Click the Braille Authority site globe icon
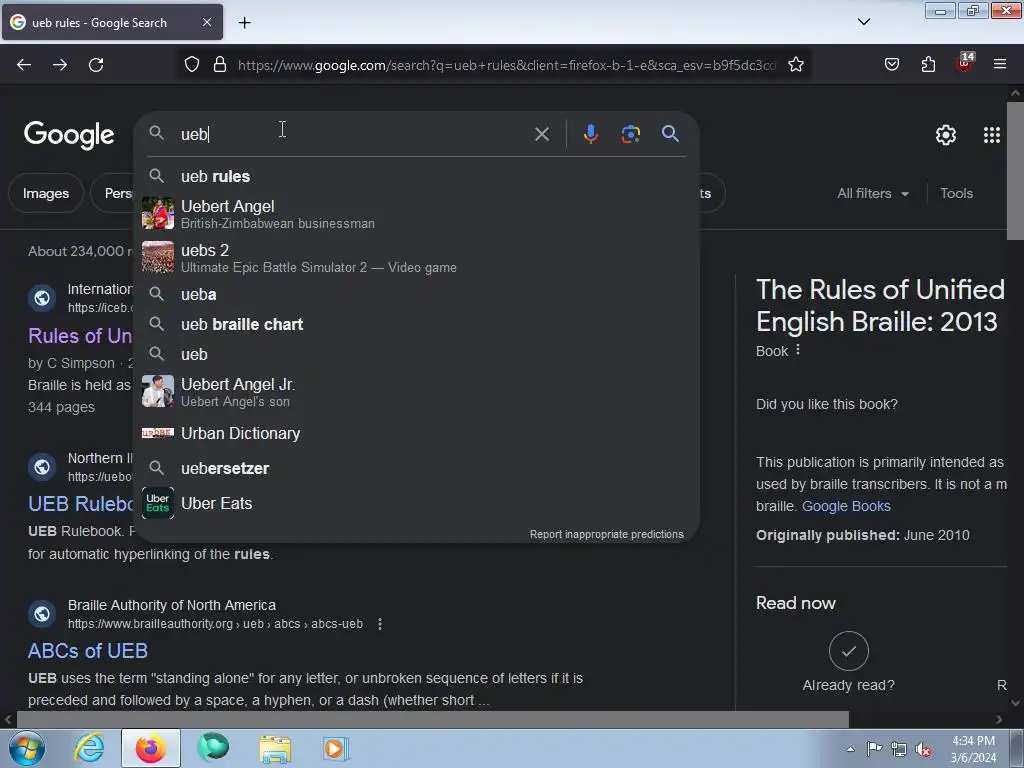 click(42, 614)
